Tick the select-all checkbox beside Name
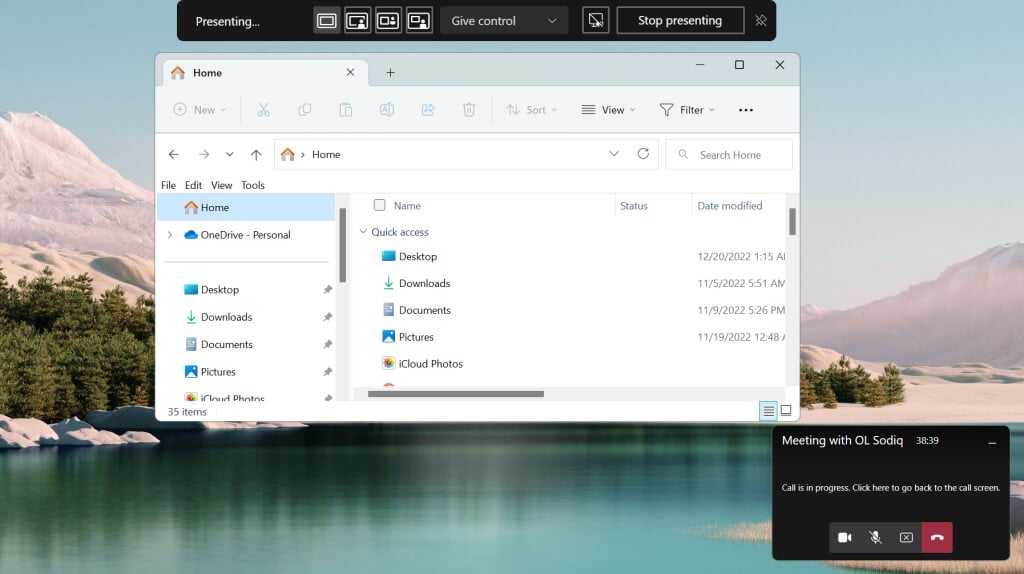 (379, 205)
